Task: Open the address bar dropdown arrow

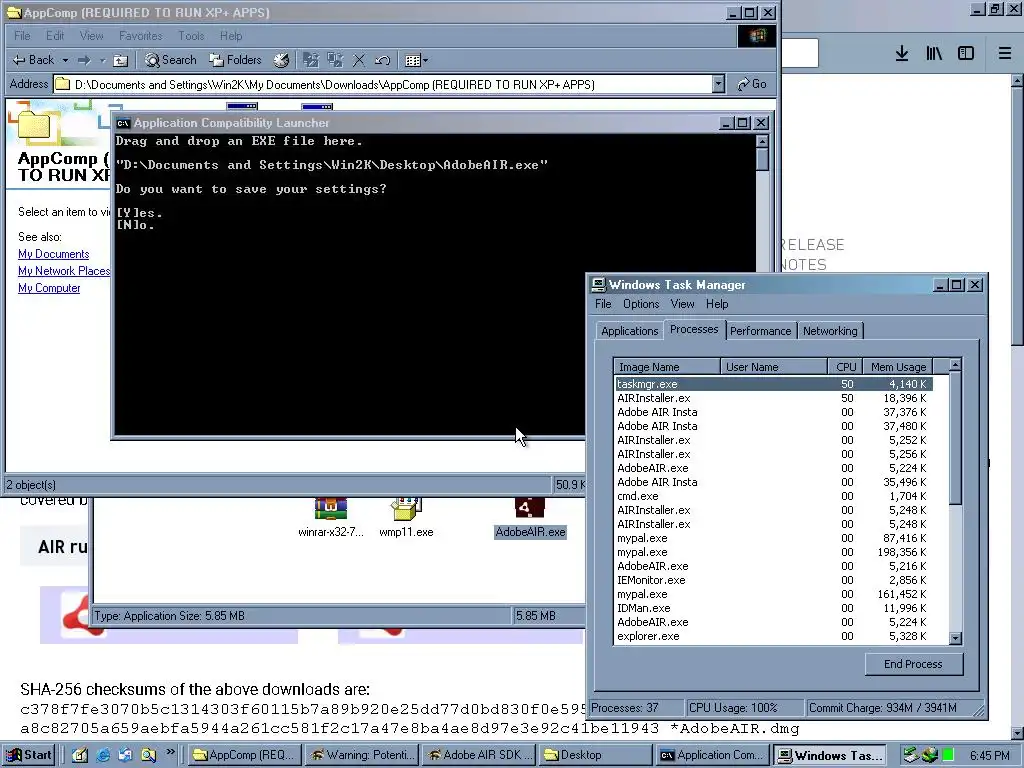Action: point(718,84)
